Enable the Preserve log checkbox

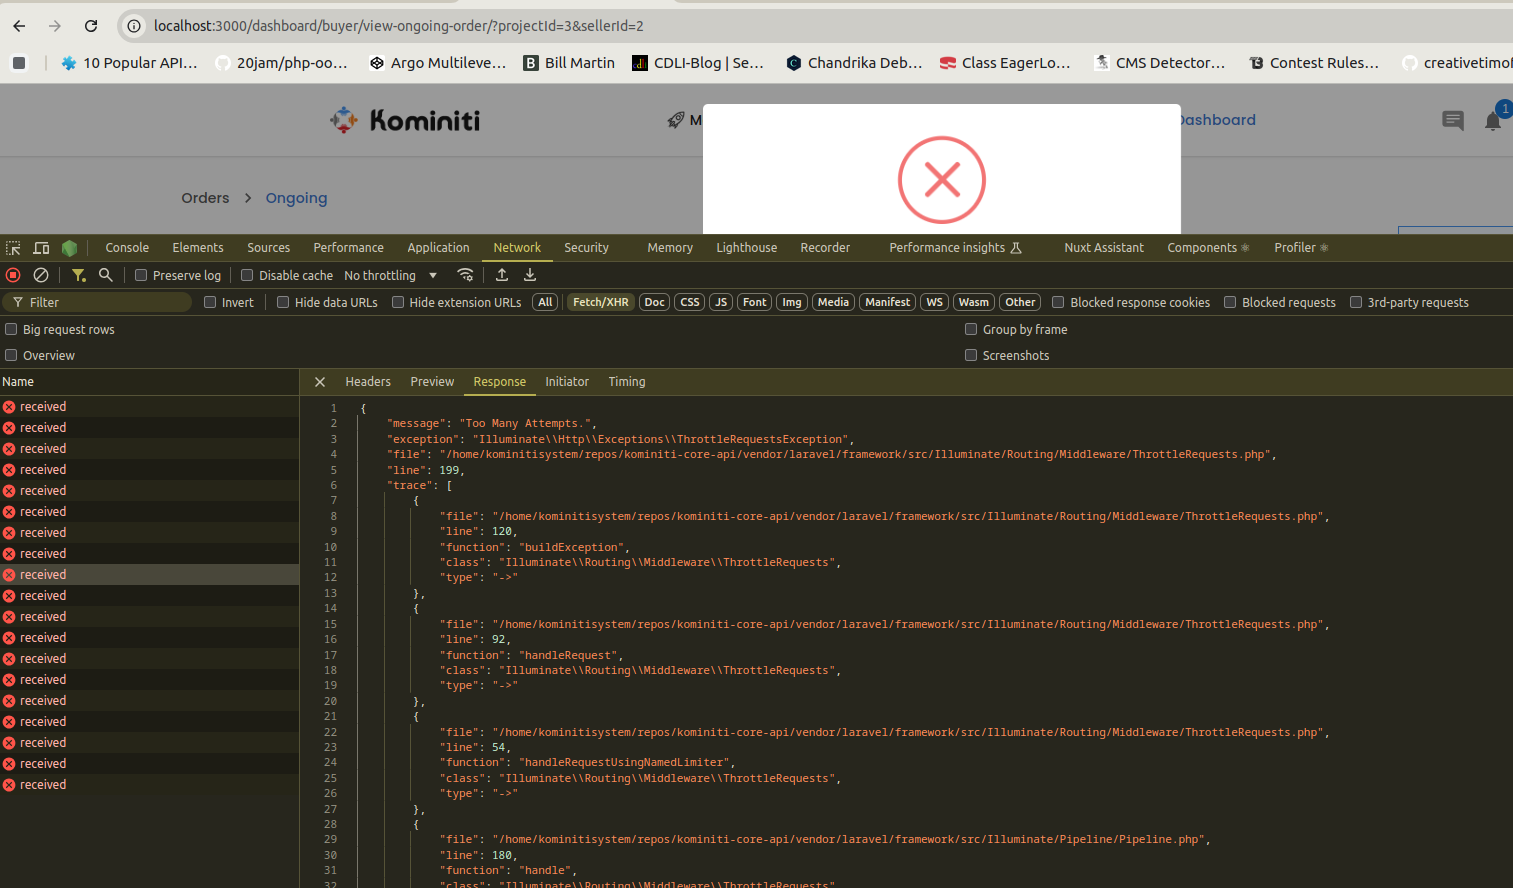(x=141, y=275)
